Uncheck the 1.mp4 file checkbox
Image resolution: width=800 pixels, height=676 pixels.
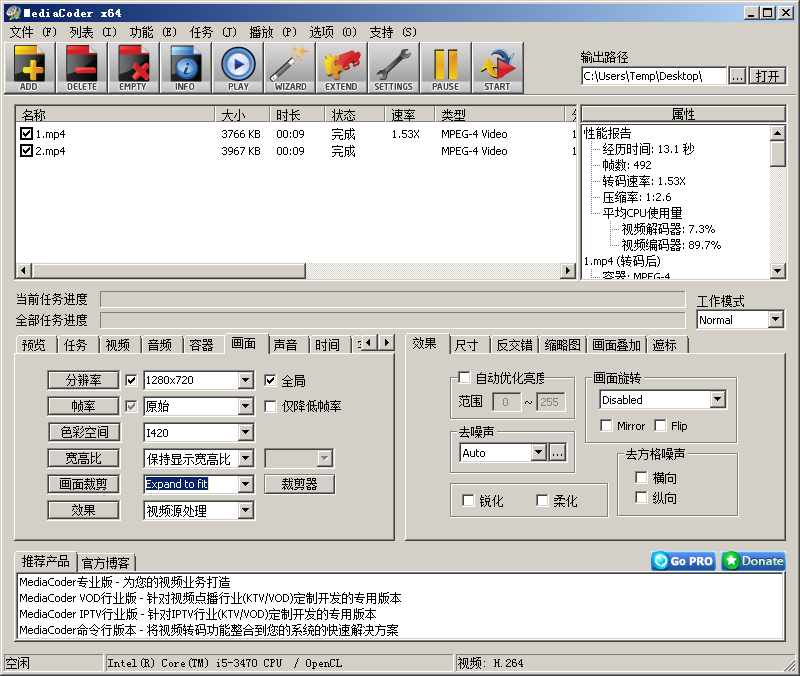click(26, 134)
